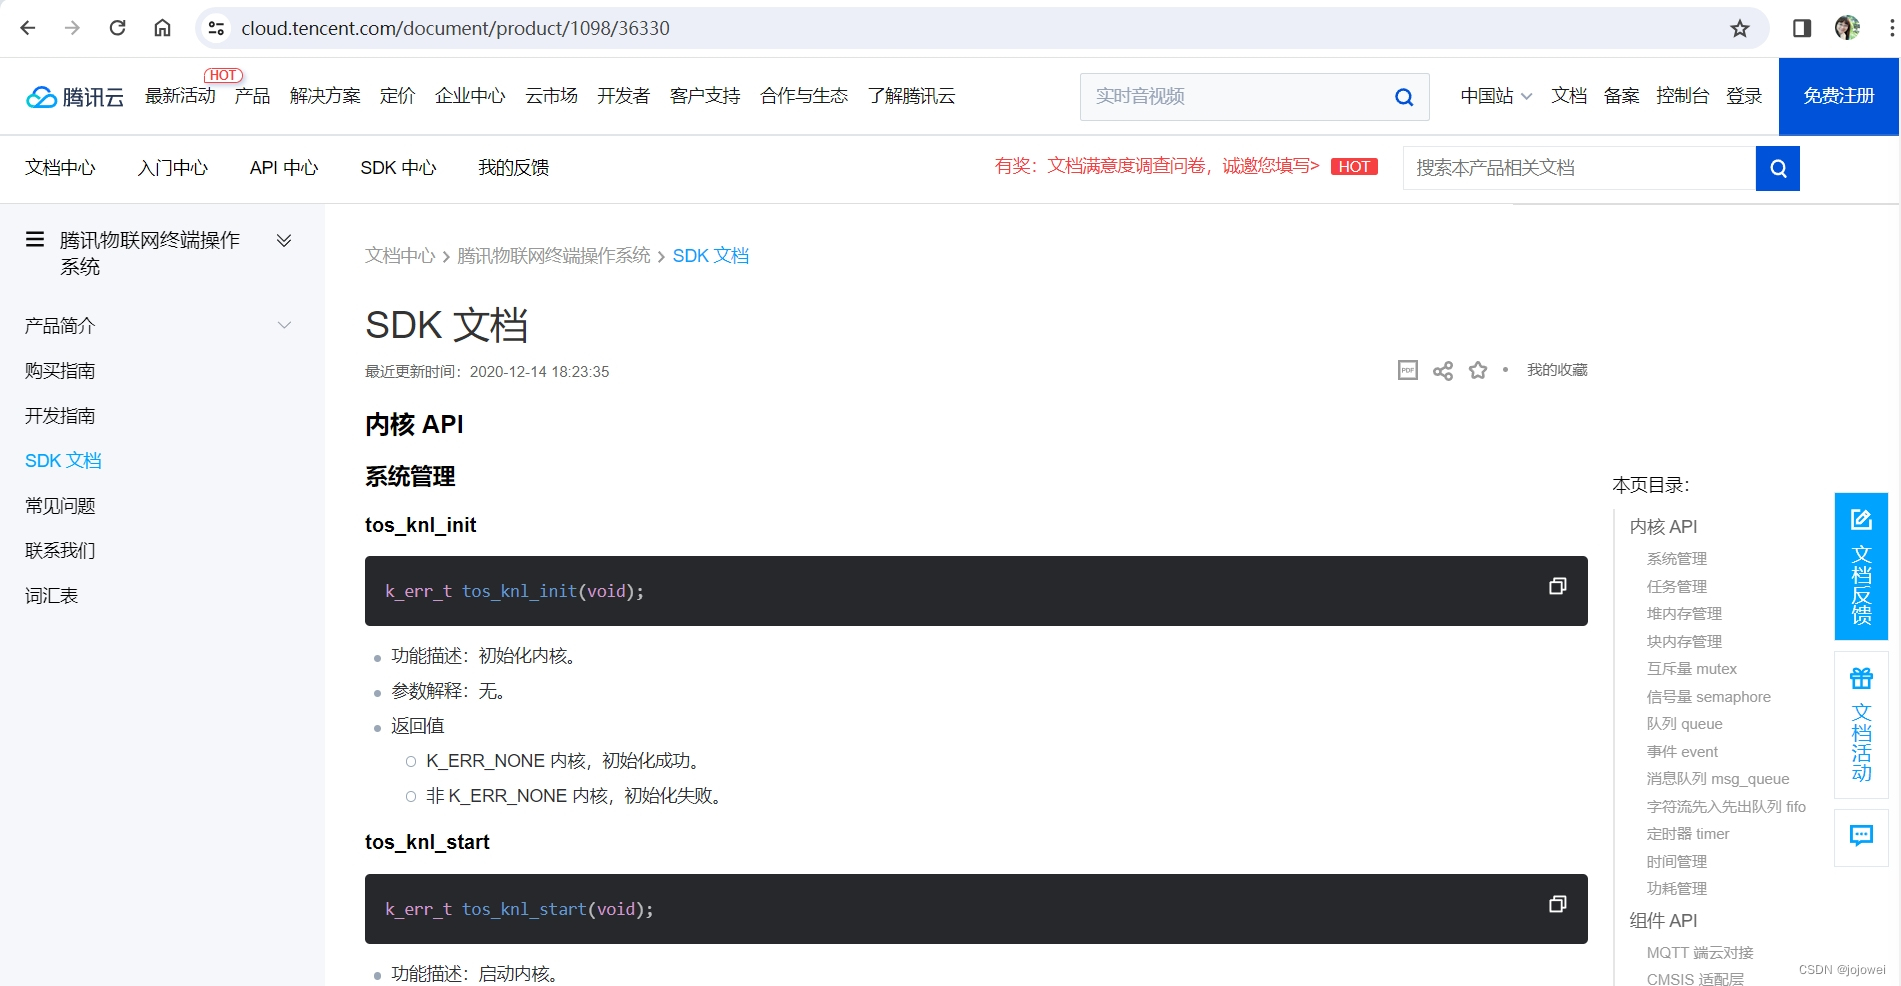Click the browser home icon

(x=162, y=27)
